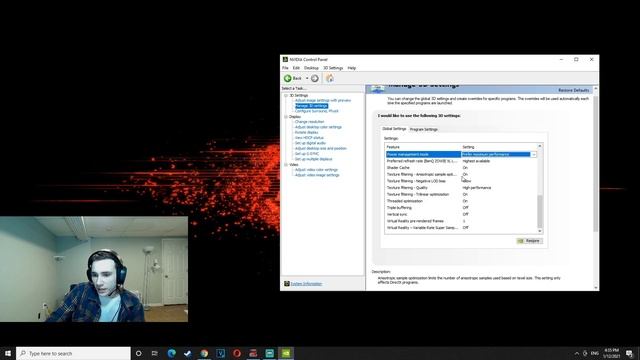Select the Threaded optimization row
This screenshot has height=360, width=640.
tap(461, 201)
